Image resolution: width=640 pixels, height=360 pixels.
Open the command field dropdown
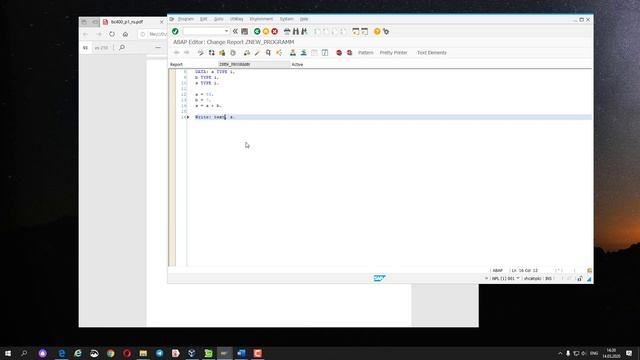coord(226,31)
